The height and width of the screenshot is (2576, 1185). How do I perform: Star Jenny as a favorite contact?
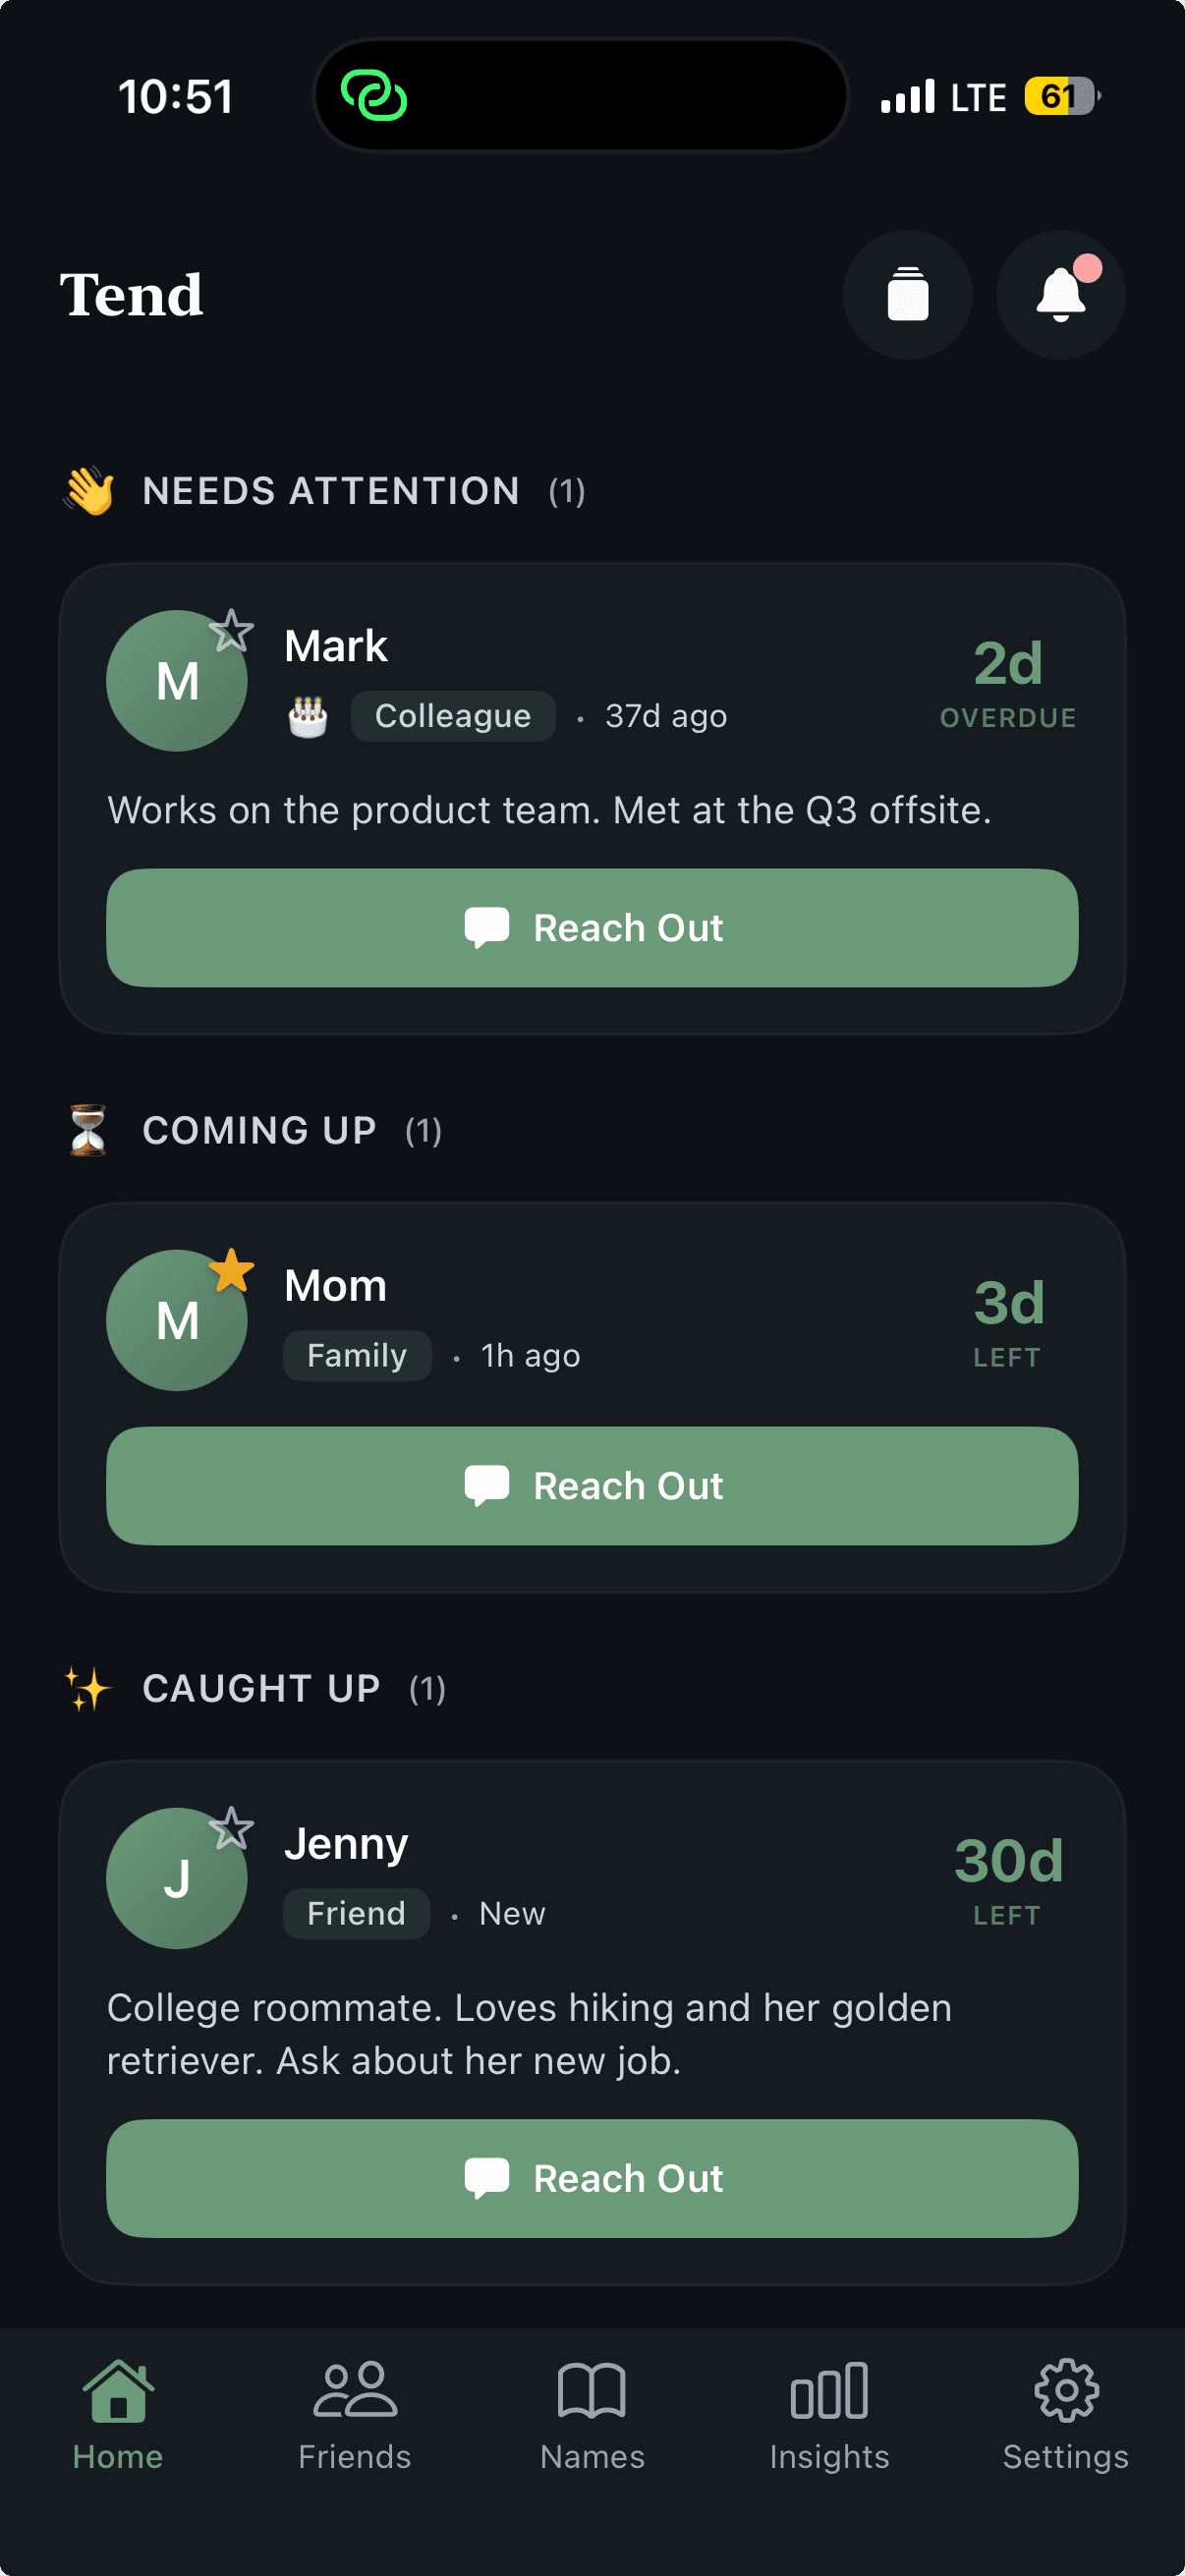point(232,1828)
